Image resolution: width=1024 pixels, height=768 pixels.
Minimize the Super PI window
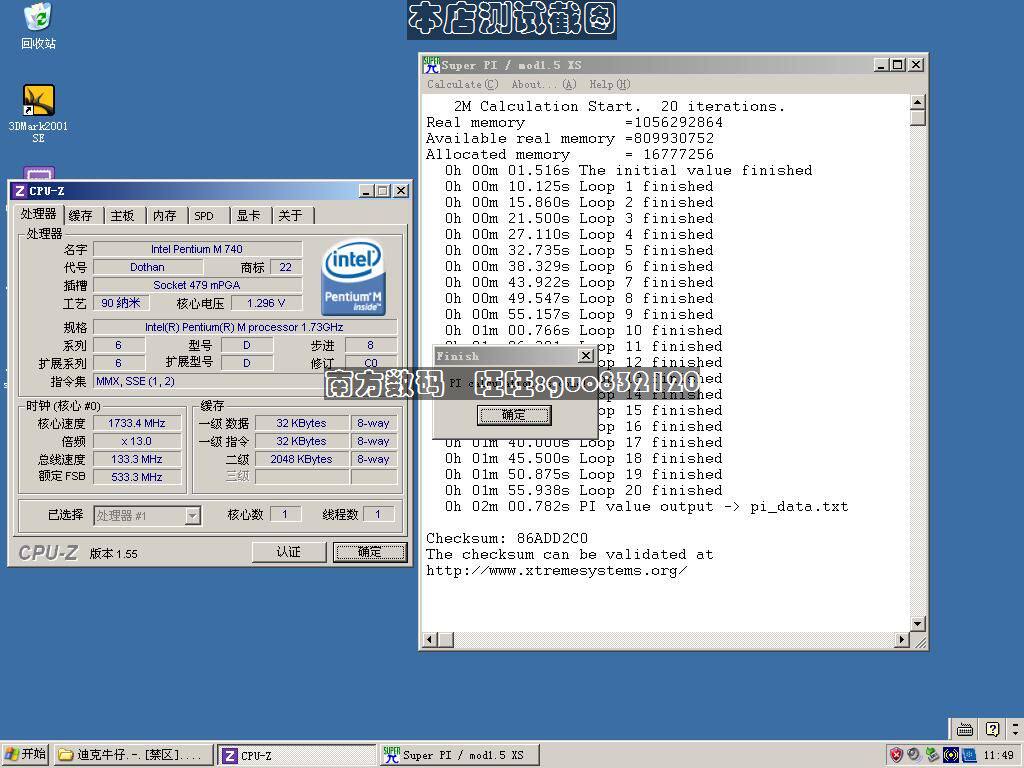[x=882, y=65]
